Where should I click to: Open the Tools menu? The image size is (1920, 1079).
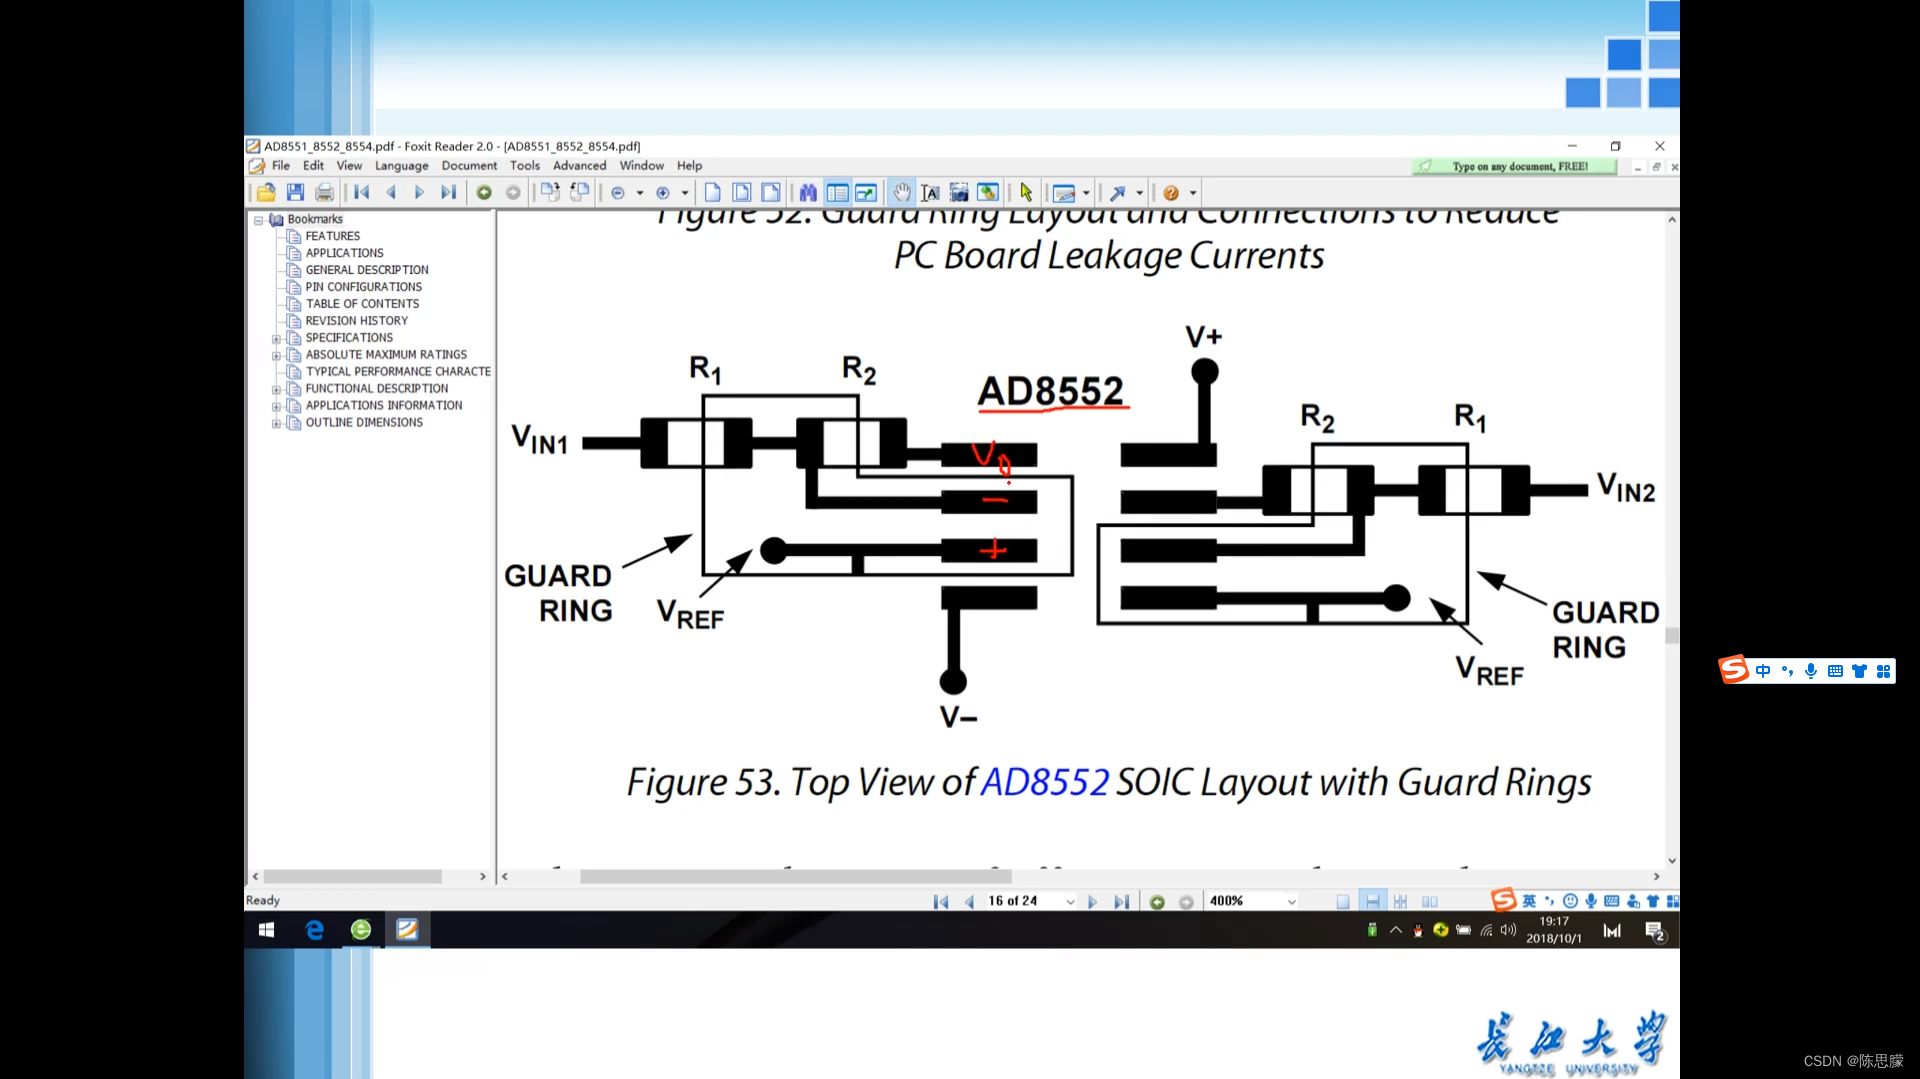point(525,166)
